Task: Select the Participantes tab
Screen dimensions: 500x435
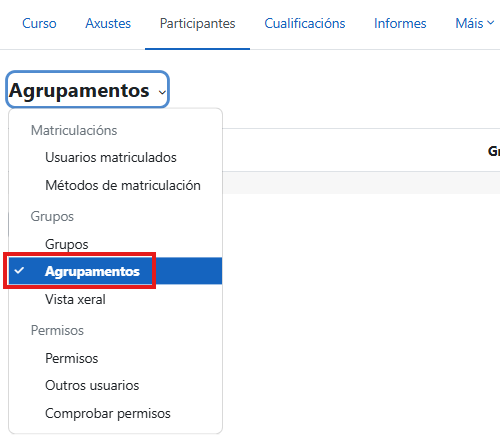Action: pyautogui.click(x=197, y=24)
